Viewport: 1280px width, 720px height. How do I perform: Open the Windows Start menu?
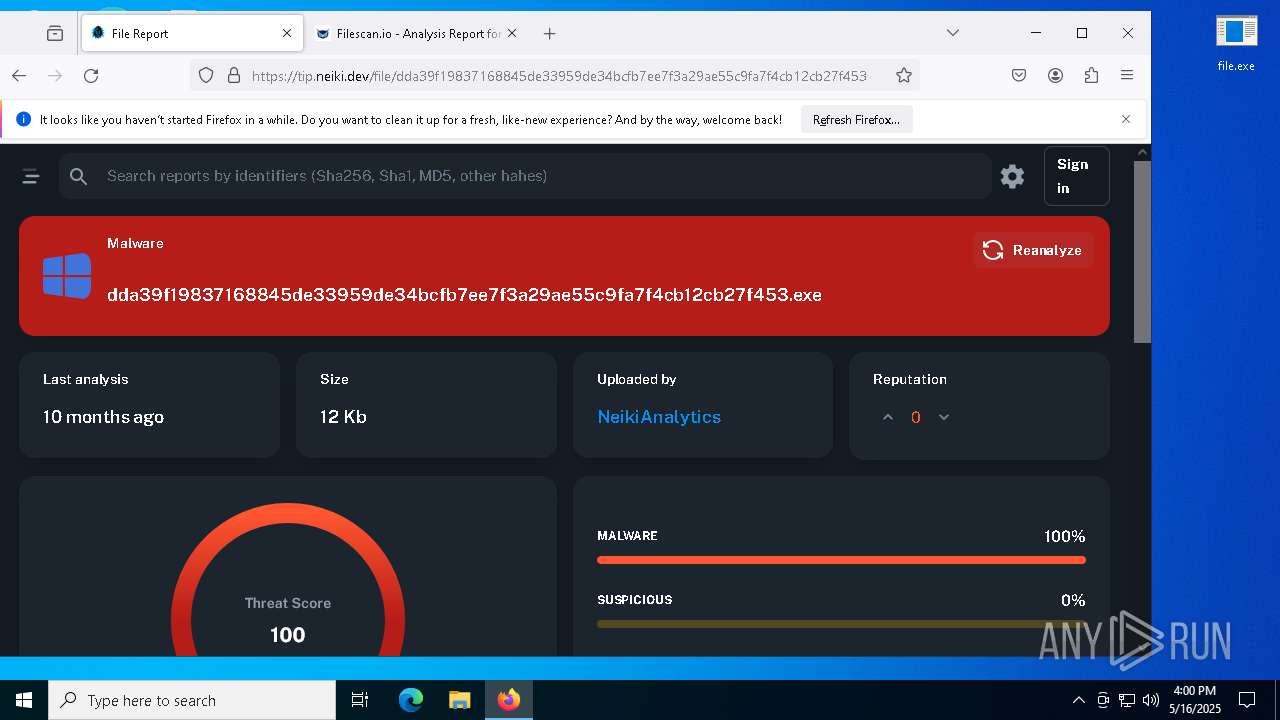(x=24, y=700)
